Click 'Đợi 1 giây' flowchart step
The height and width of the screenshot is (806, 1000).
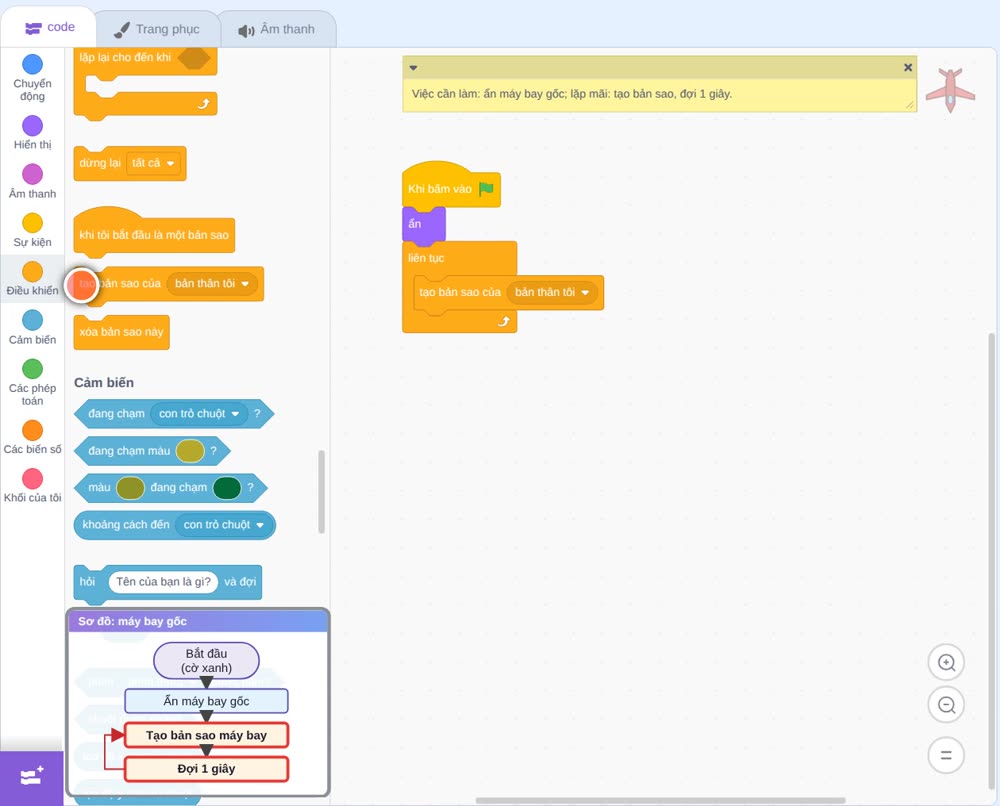(206, 769)
